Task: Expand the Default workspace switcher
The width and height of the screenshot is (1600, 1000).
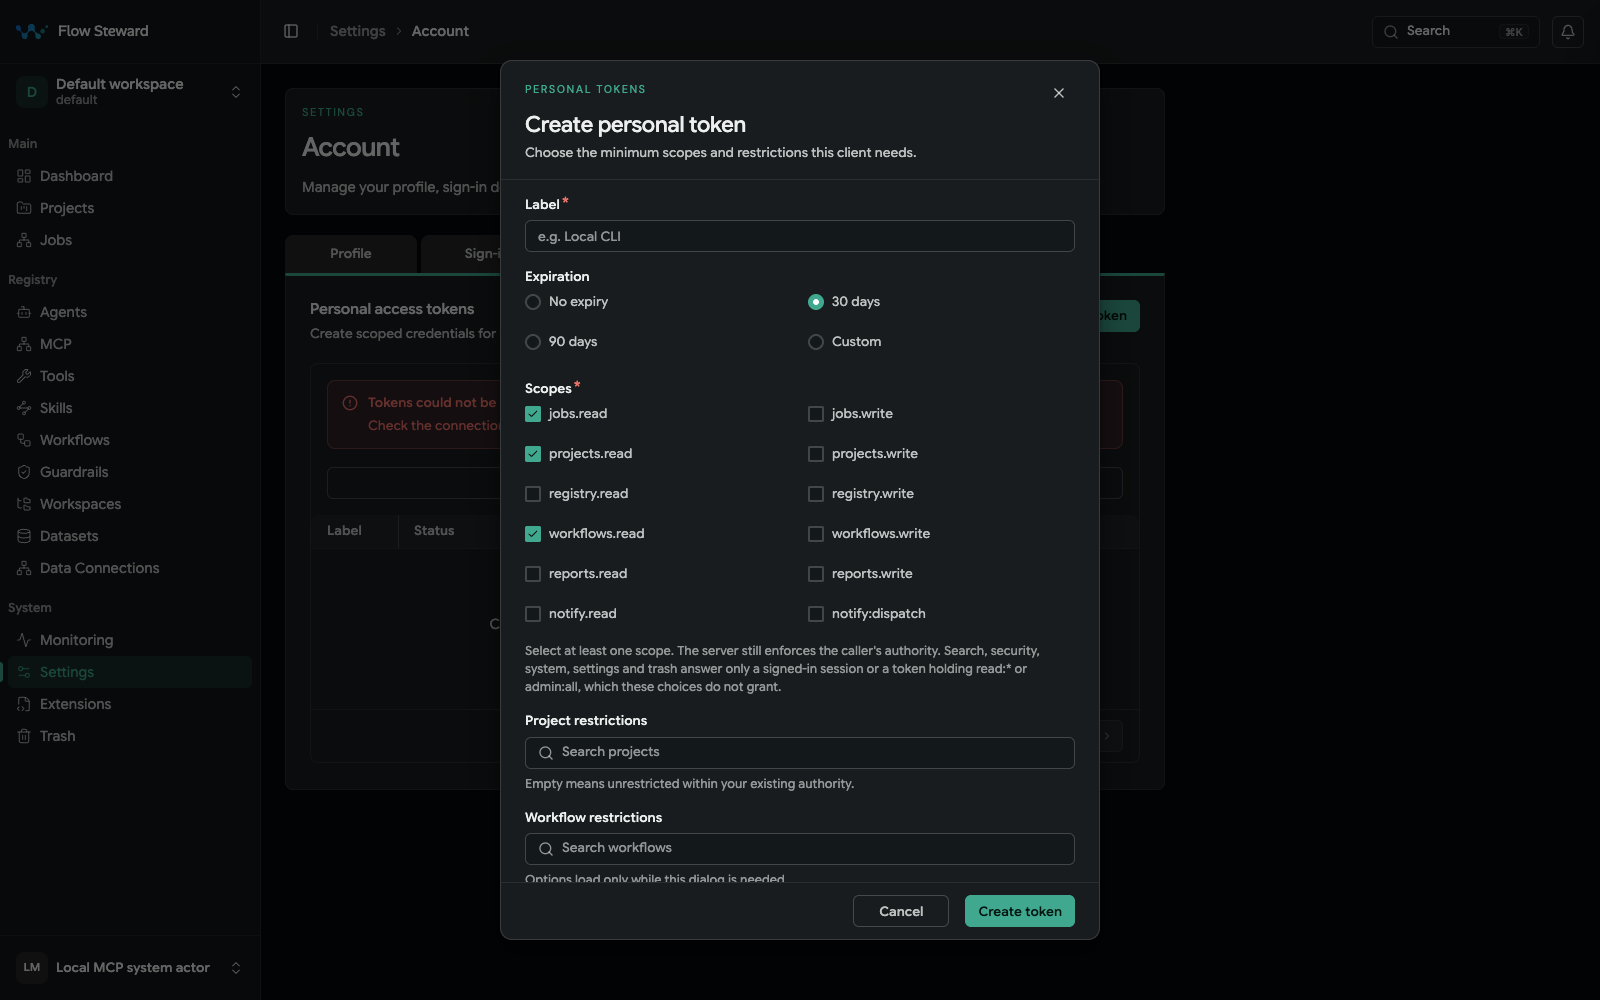Action: click(130, 92)
